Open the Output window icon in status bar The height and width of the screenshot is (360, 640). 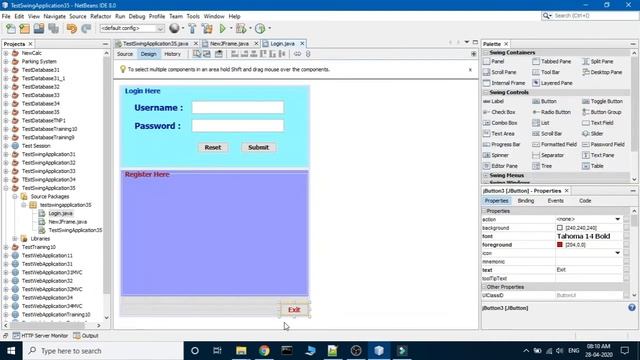[x=77, y=336]
